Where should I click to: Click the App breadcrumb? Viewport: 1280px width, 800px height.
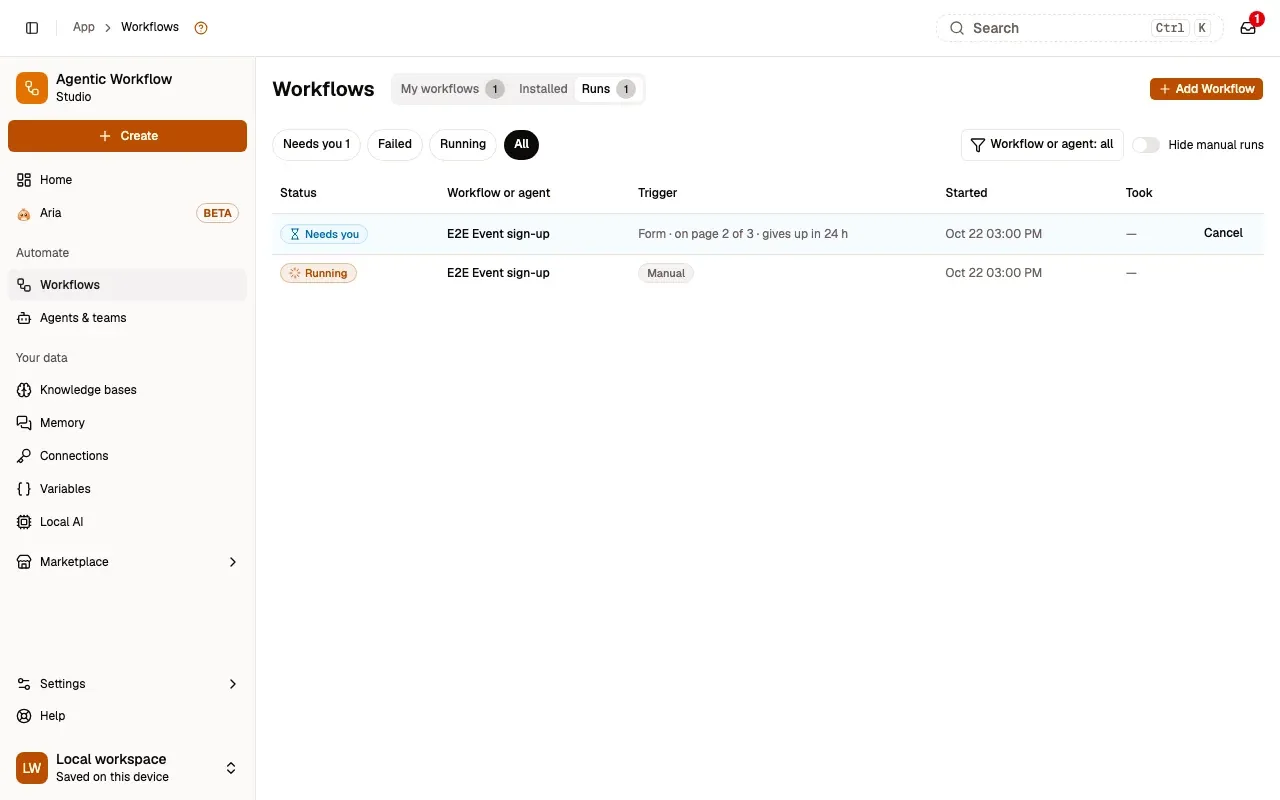(84, 27)
